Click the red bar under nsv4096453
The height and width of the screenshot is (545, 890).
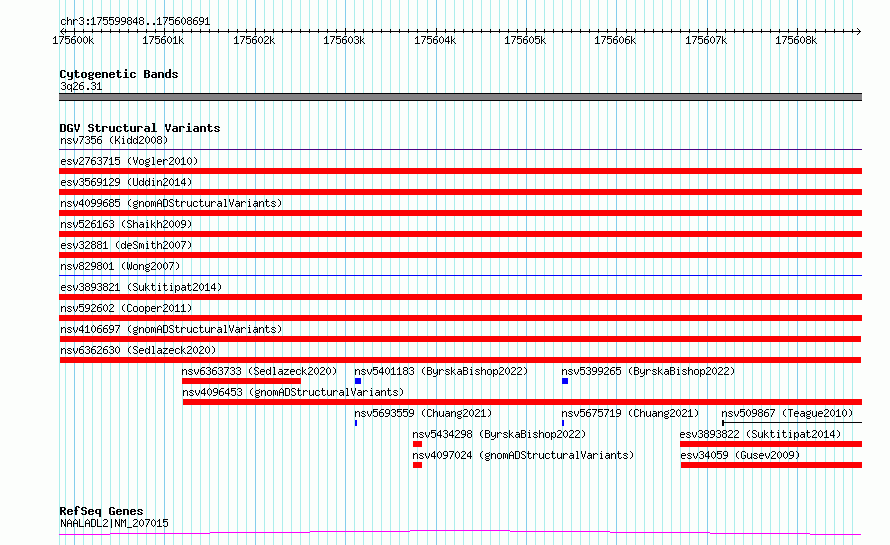522,402
